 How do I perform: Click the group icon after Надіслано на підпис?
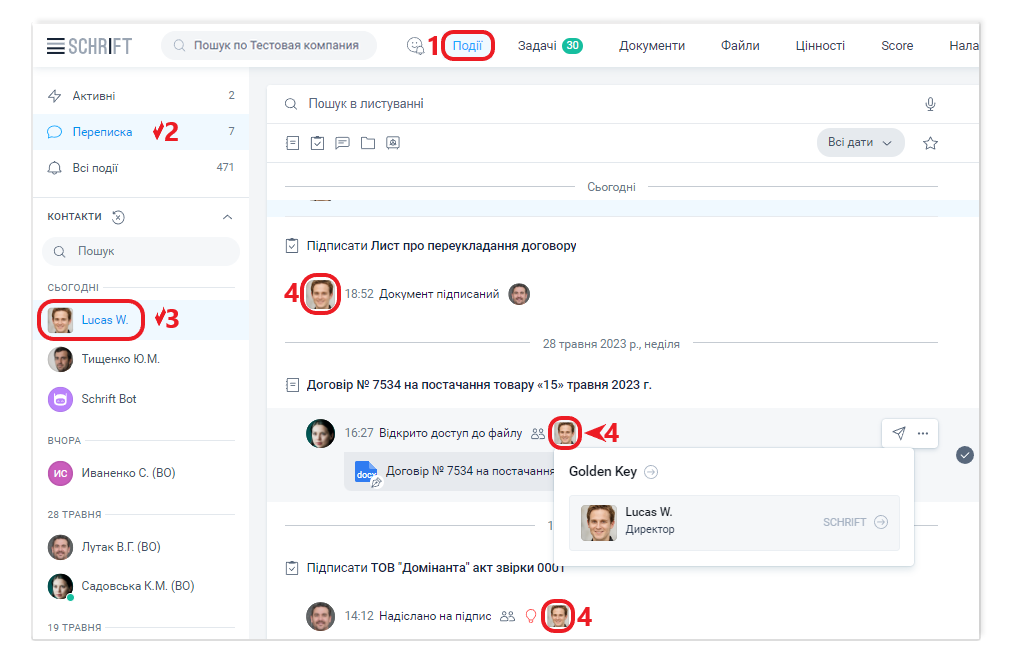(x=507, y=617)
